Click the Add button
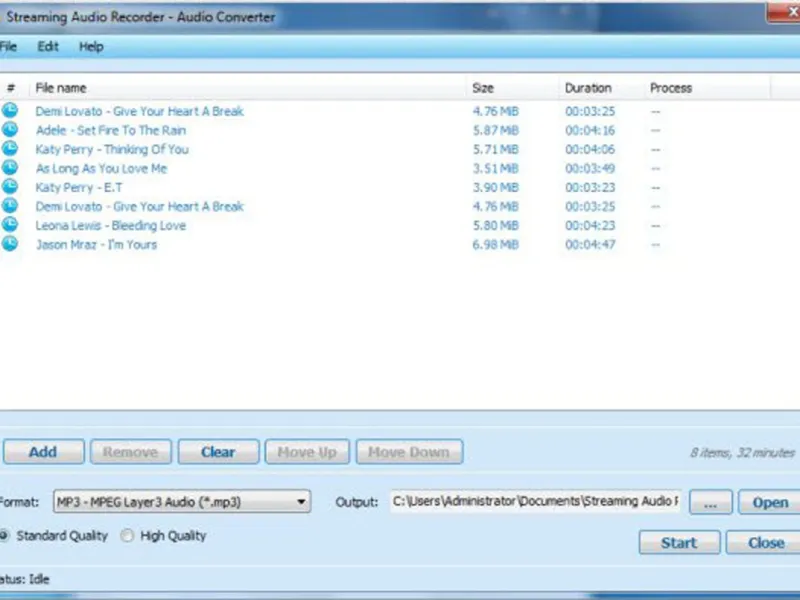Viewport: 800px width, 600px height. 43,452
